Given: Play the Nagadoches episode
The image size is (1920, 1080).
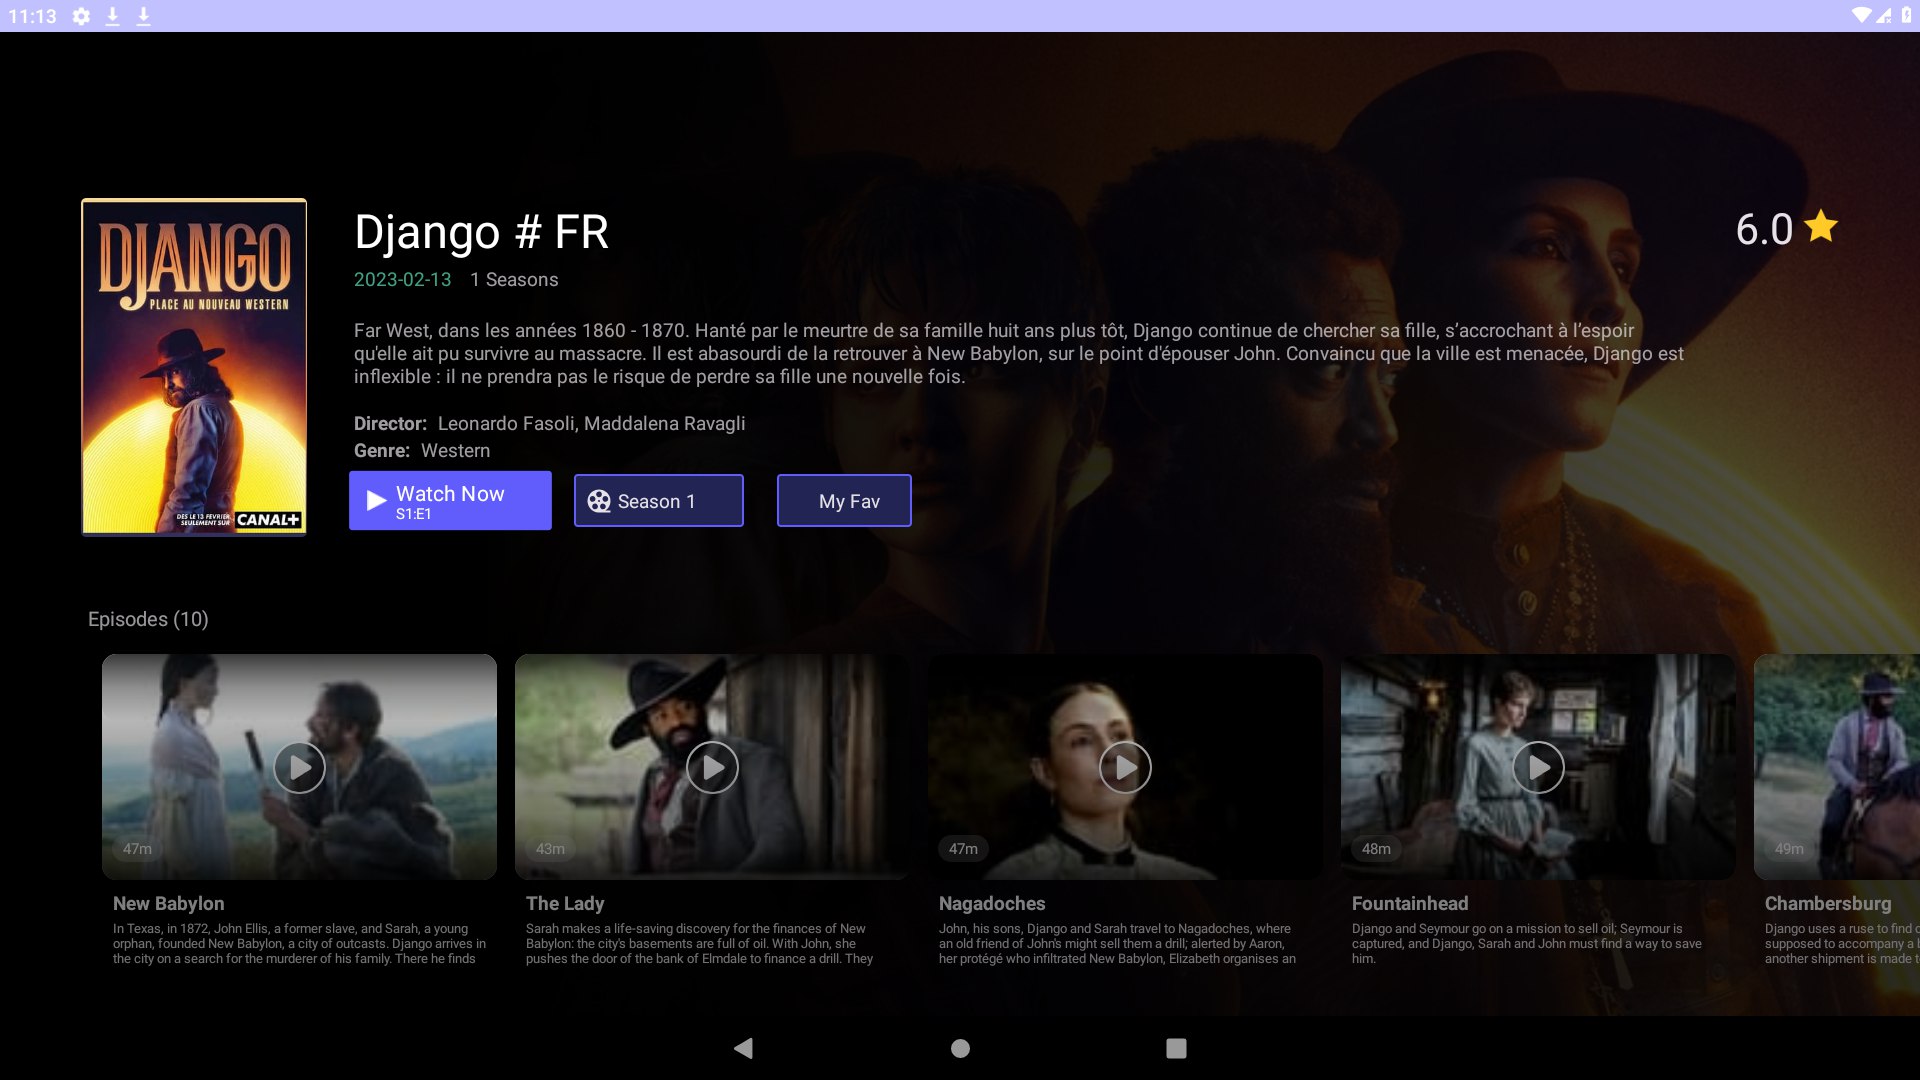Looking at the screenshot, I should coord(1125,766).
